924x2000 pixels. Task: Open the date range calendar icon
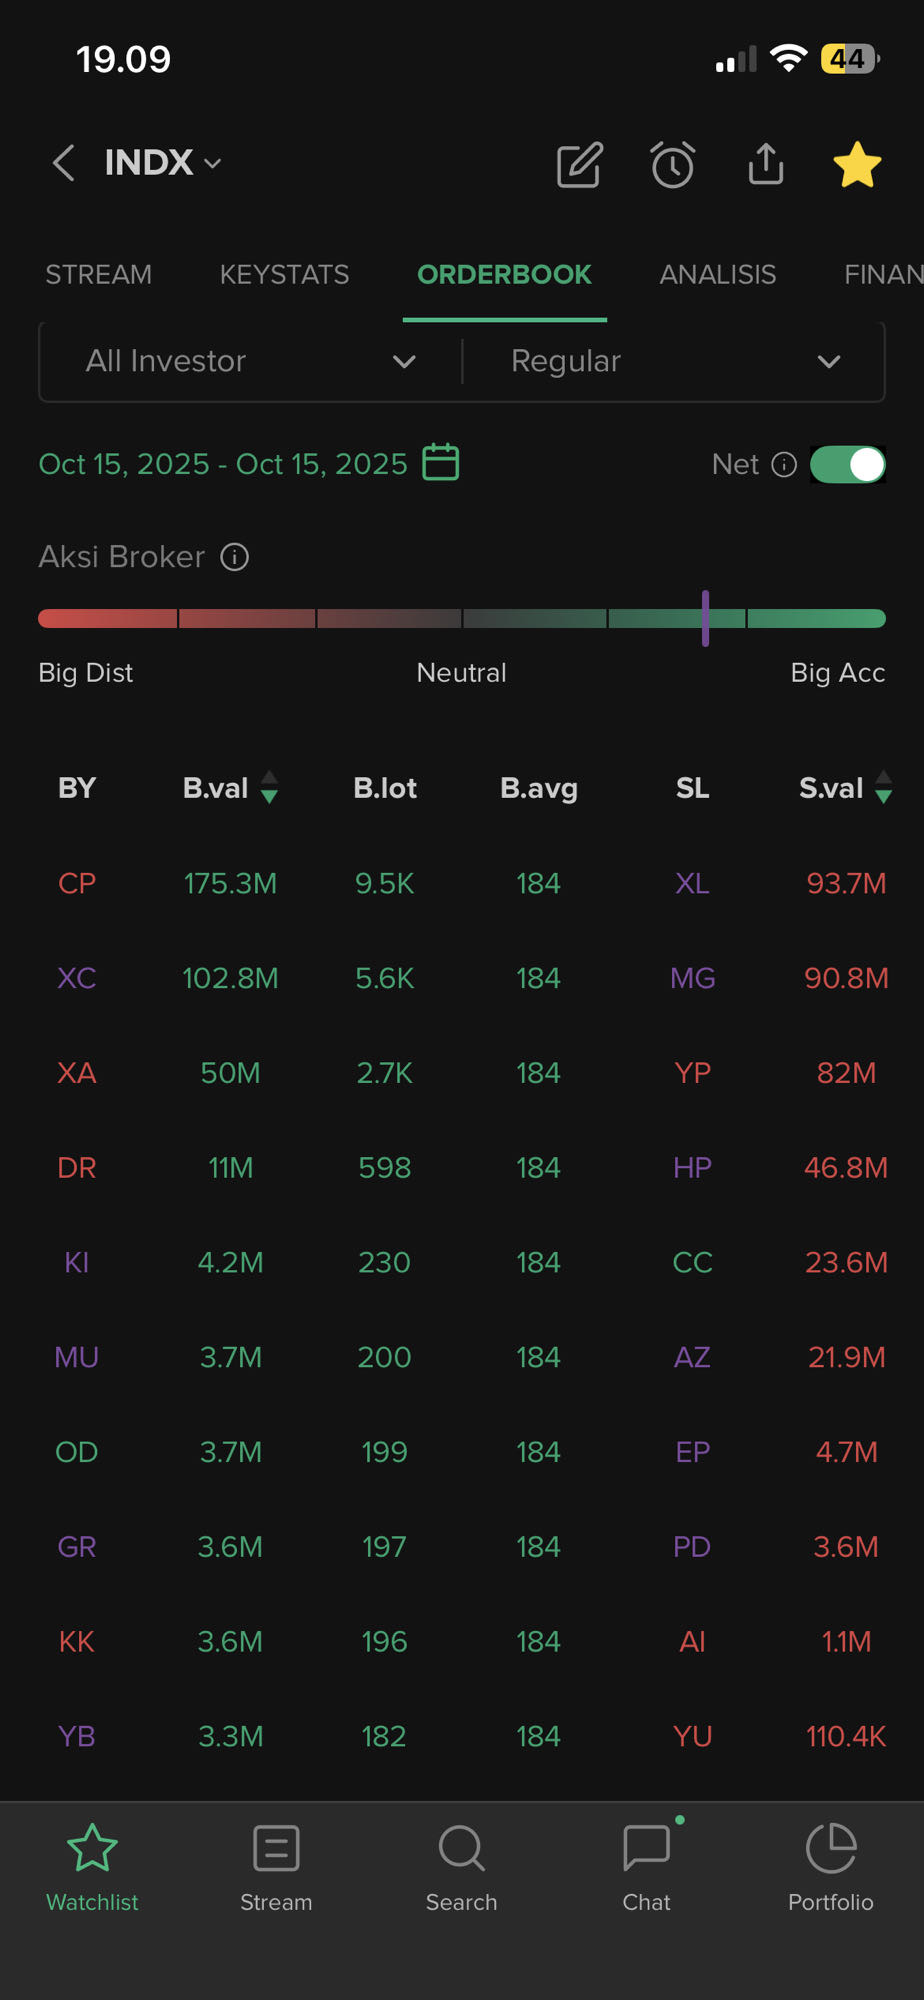pos(440,463)
